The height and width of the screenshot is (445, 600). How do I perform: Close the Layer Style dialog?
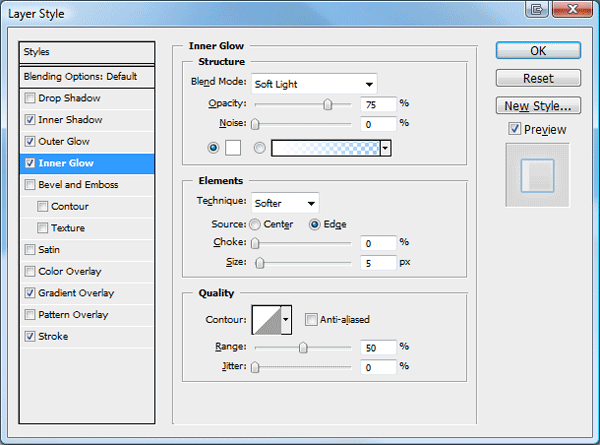coord(572,9)
